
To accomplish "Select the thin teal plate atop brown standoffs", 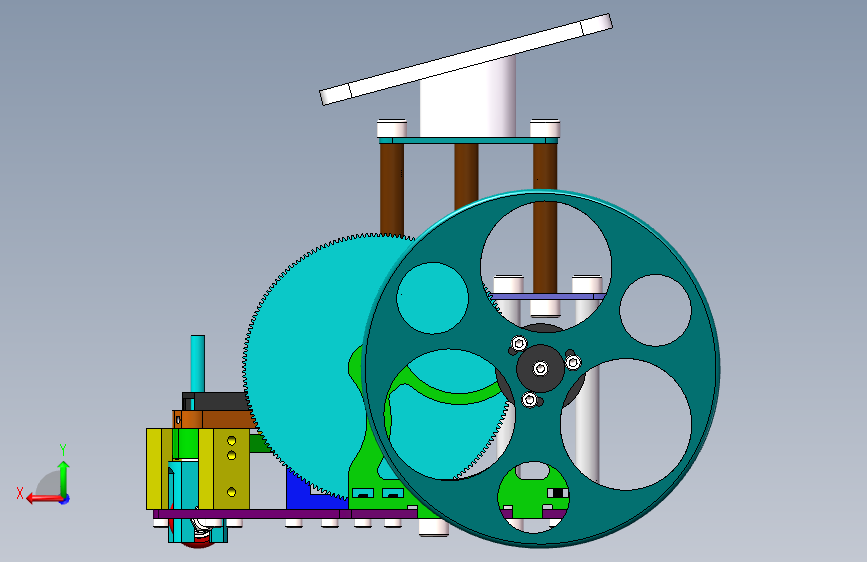I will [x=468, y=140].
